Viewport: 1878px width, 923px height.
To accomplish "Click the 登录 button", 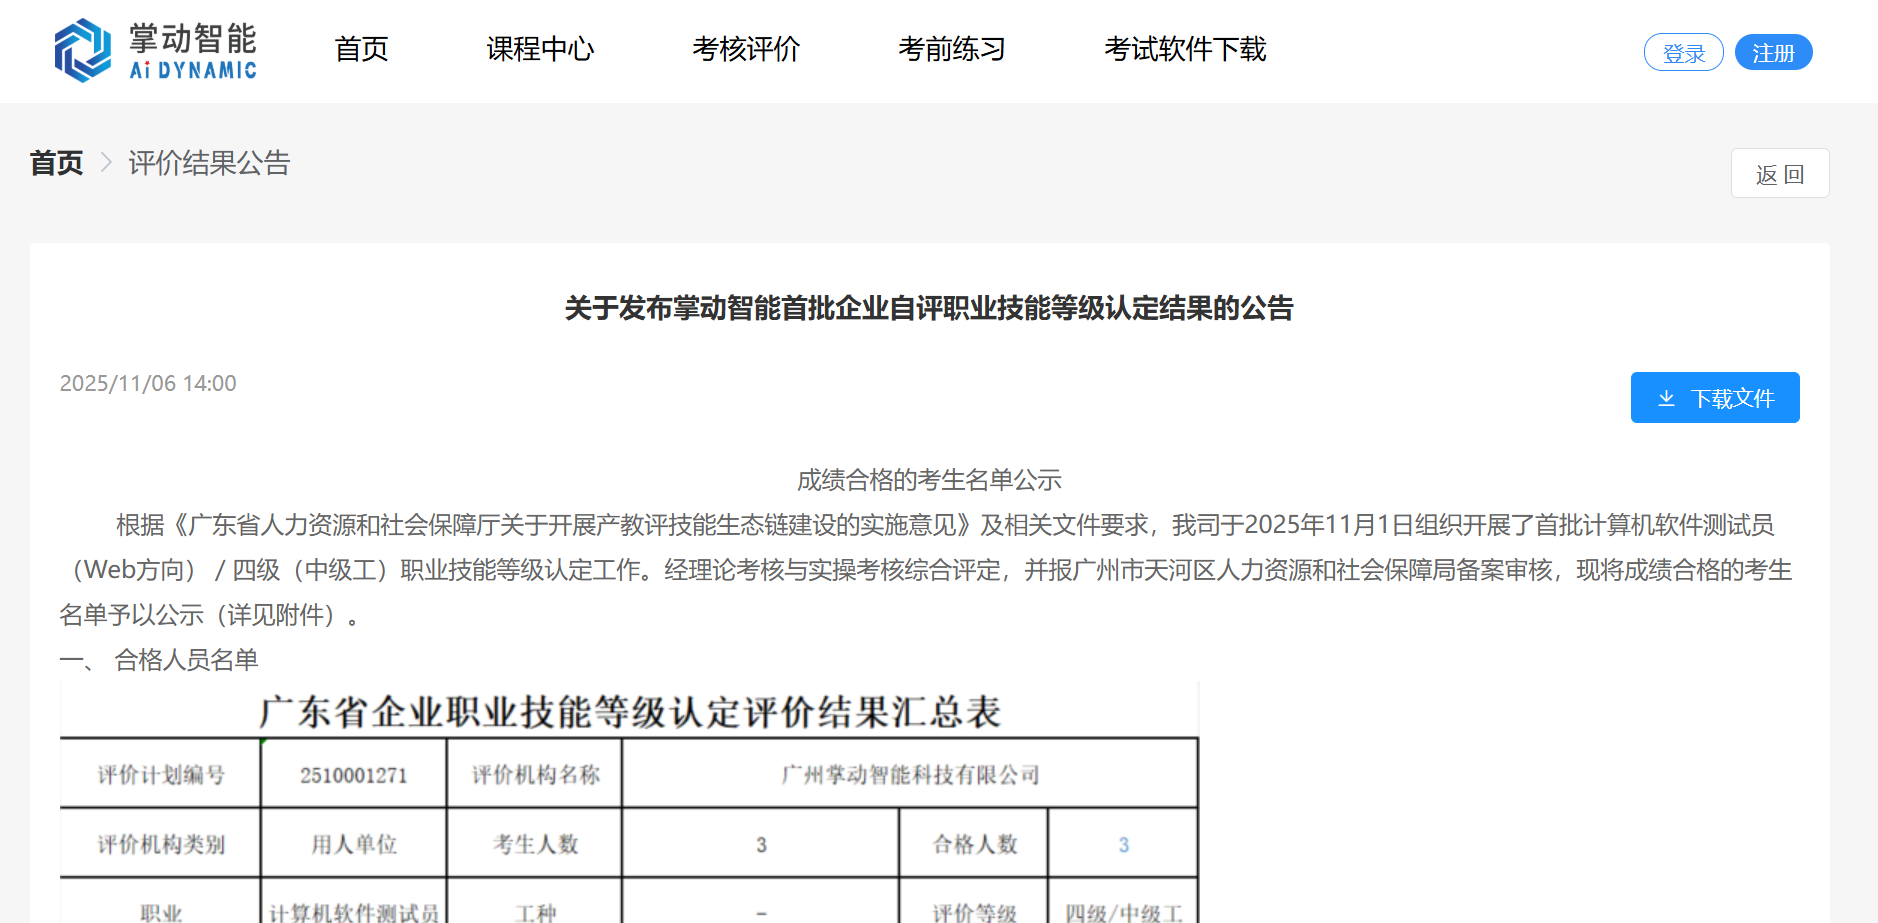I will (x=1683, y=51).
